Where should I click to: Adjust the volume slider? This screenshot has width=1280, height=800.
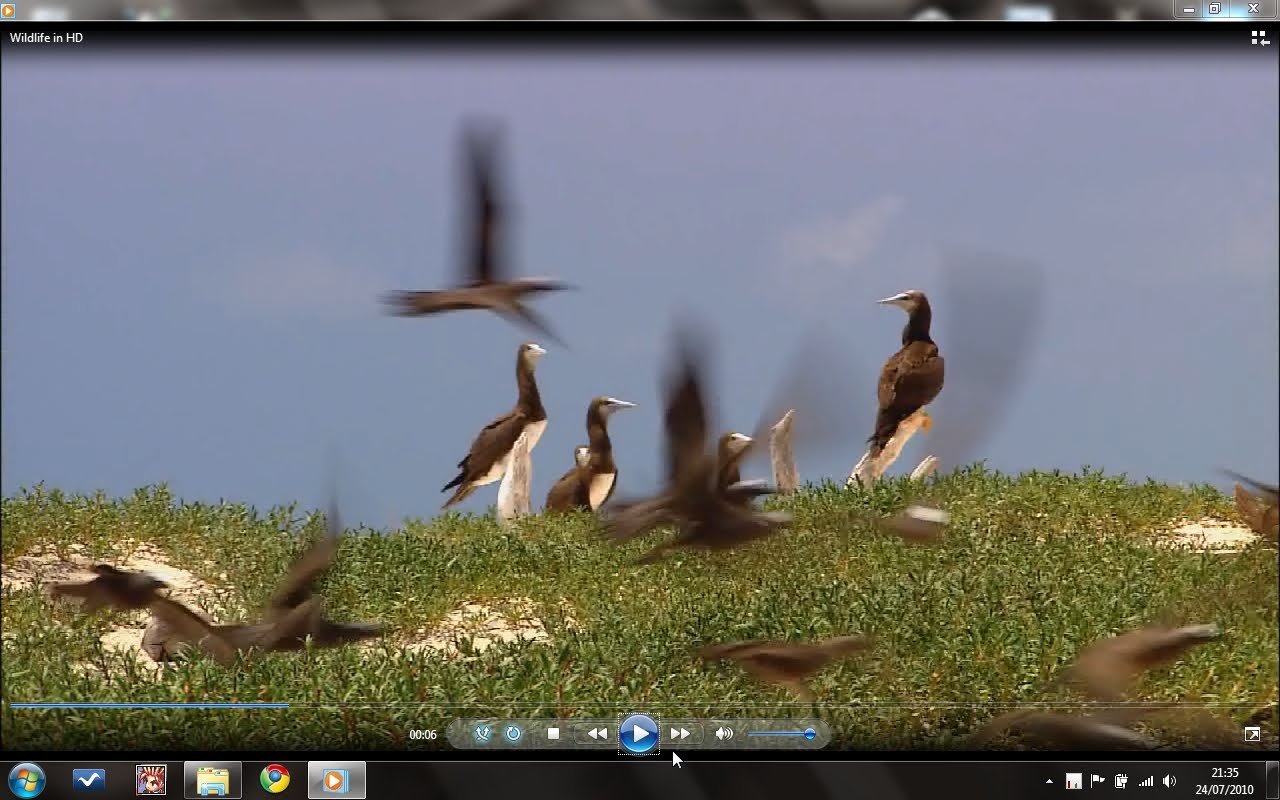(781, 734)
